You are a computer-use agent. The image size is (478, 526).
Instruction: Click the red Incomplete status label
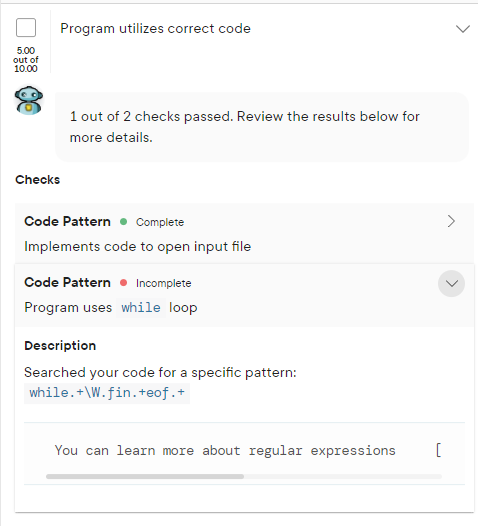[163, 283]
